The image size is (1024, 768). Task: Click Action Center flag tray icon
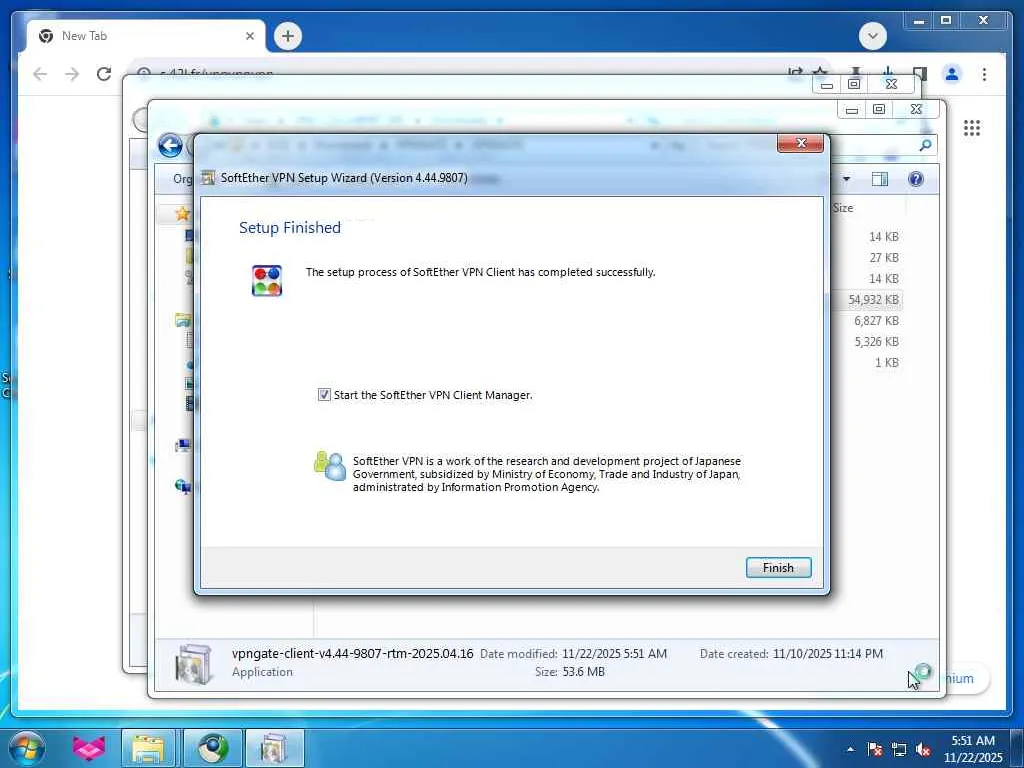click(x=874, y=749)
